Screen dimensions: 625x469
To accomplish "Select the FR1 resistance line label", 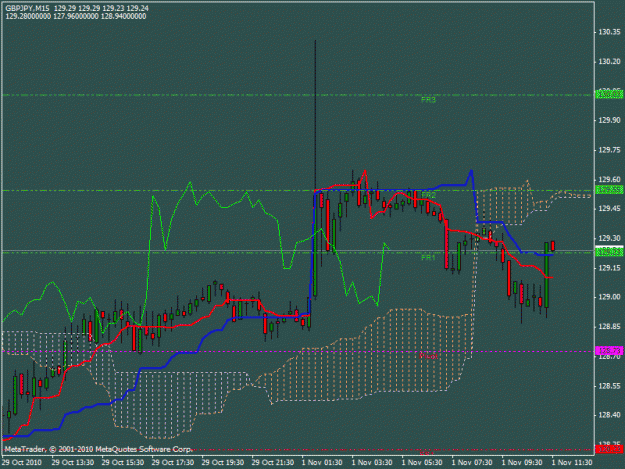I will point(428,258).
